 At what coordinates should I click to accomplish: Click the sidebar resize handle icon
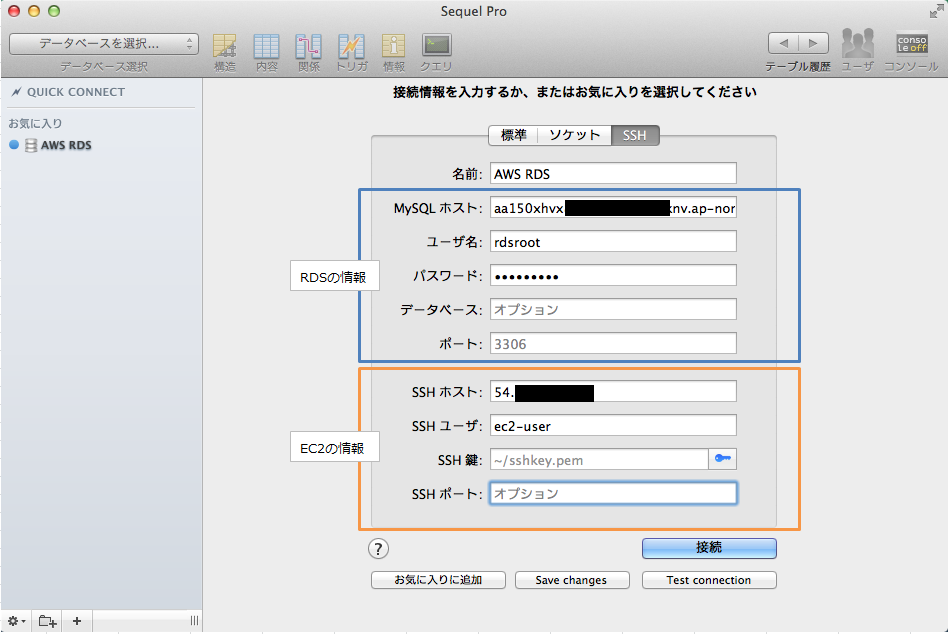pos(194,621)
